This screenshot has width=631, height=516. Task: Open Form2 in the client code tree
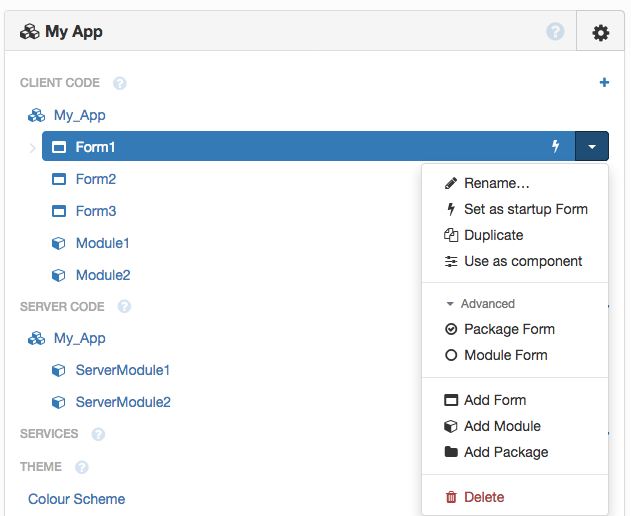(x=95, y=179)
